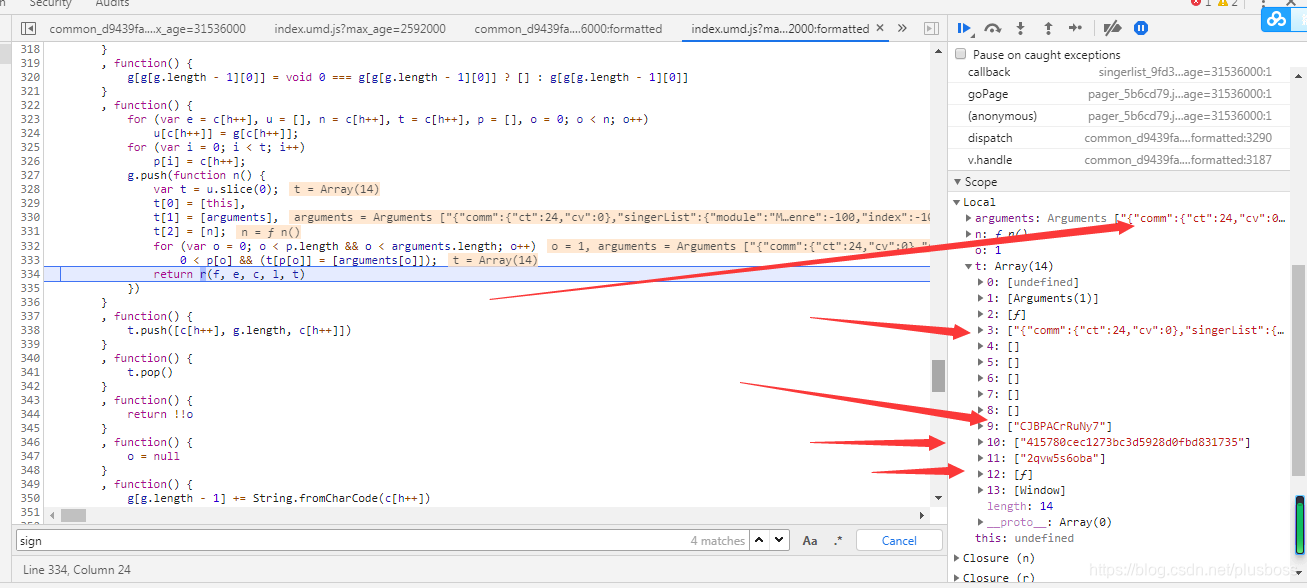Toggle the debugger sidebar icon
1307x588 pixels.
pos(931,28)
